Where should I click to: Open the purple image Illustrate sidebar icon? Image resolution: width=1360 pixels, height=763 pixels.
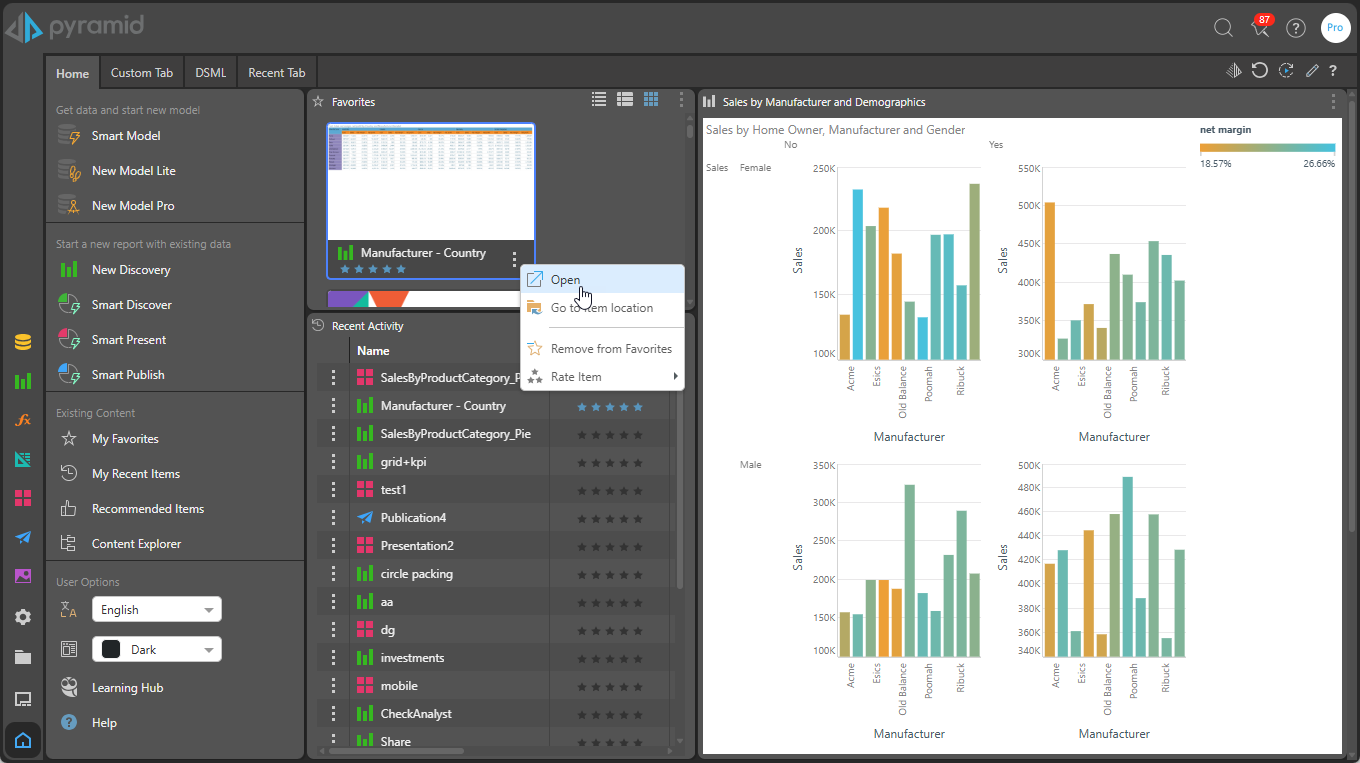coord(23,576)
